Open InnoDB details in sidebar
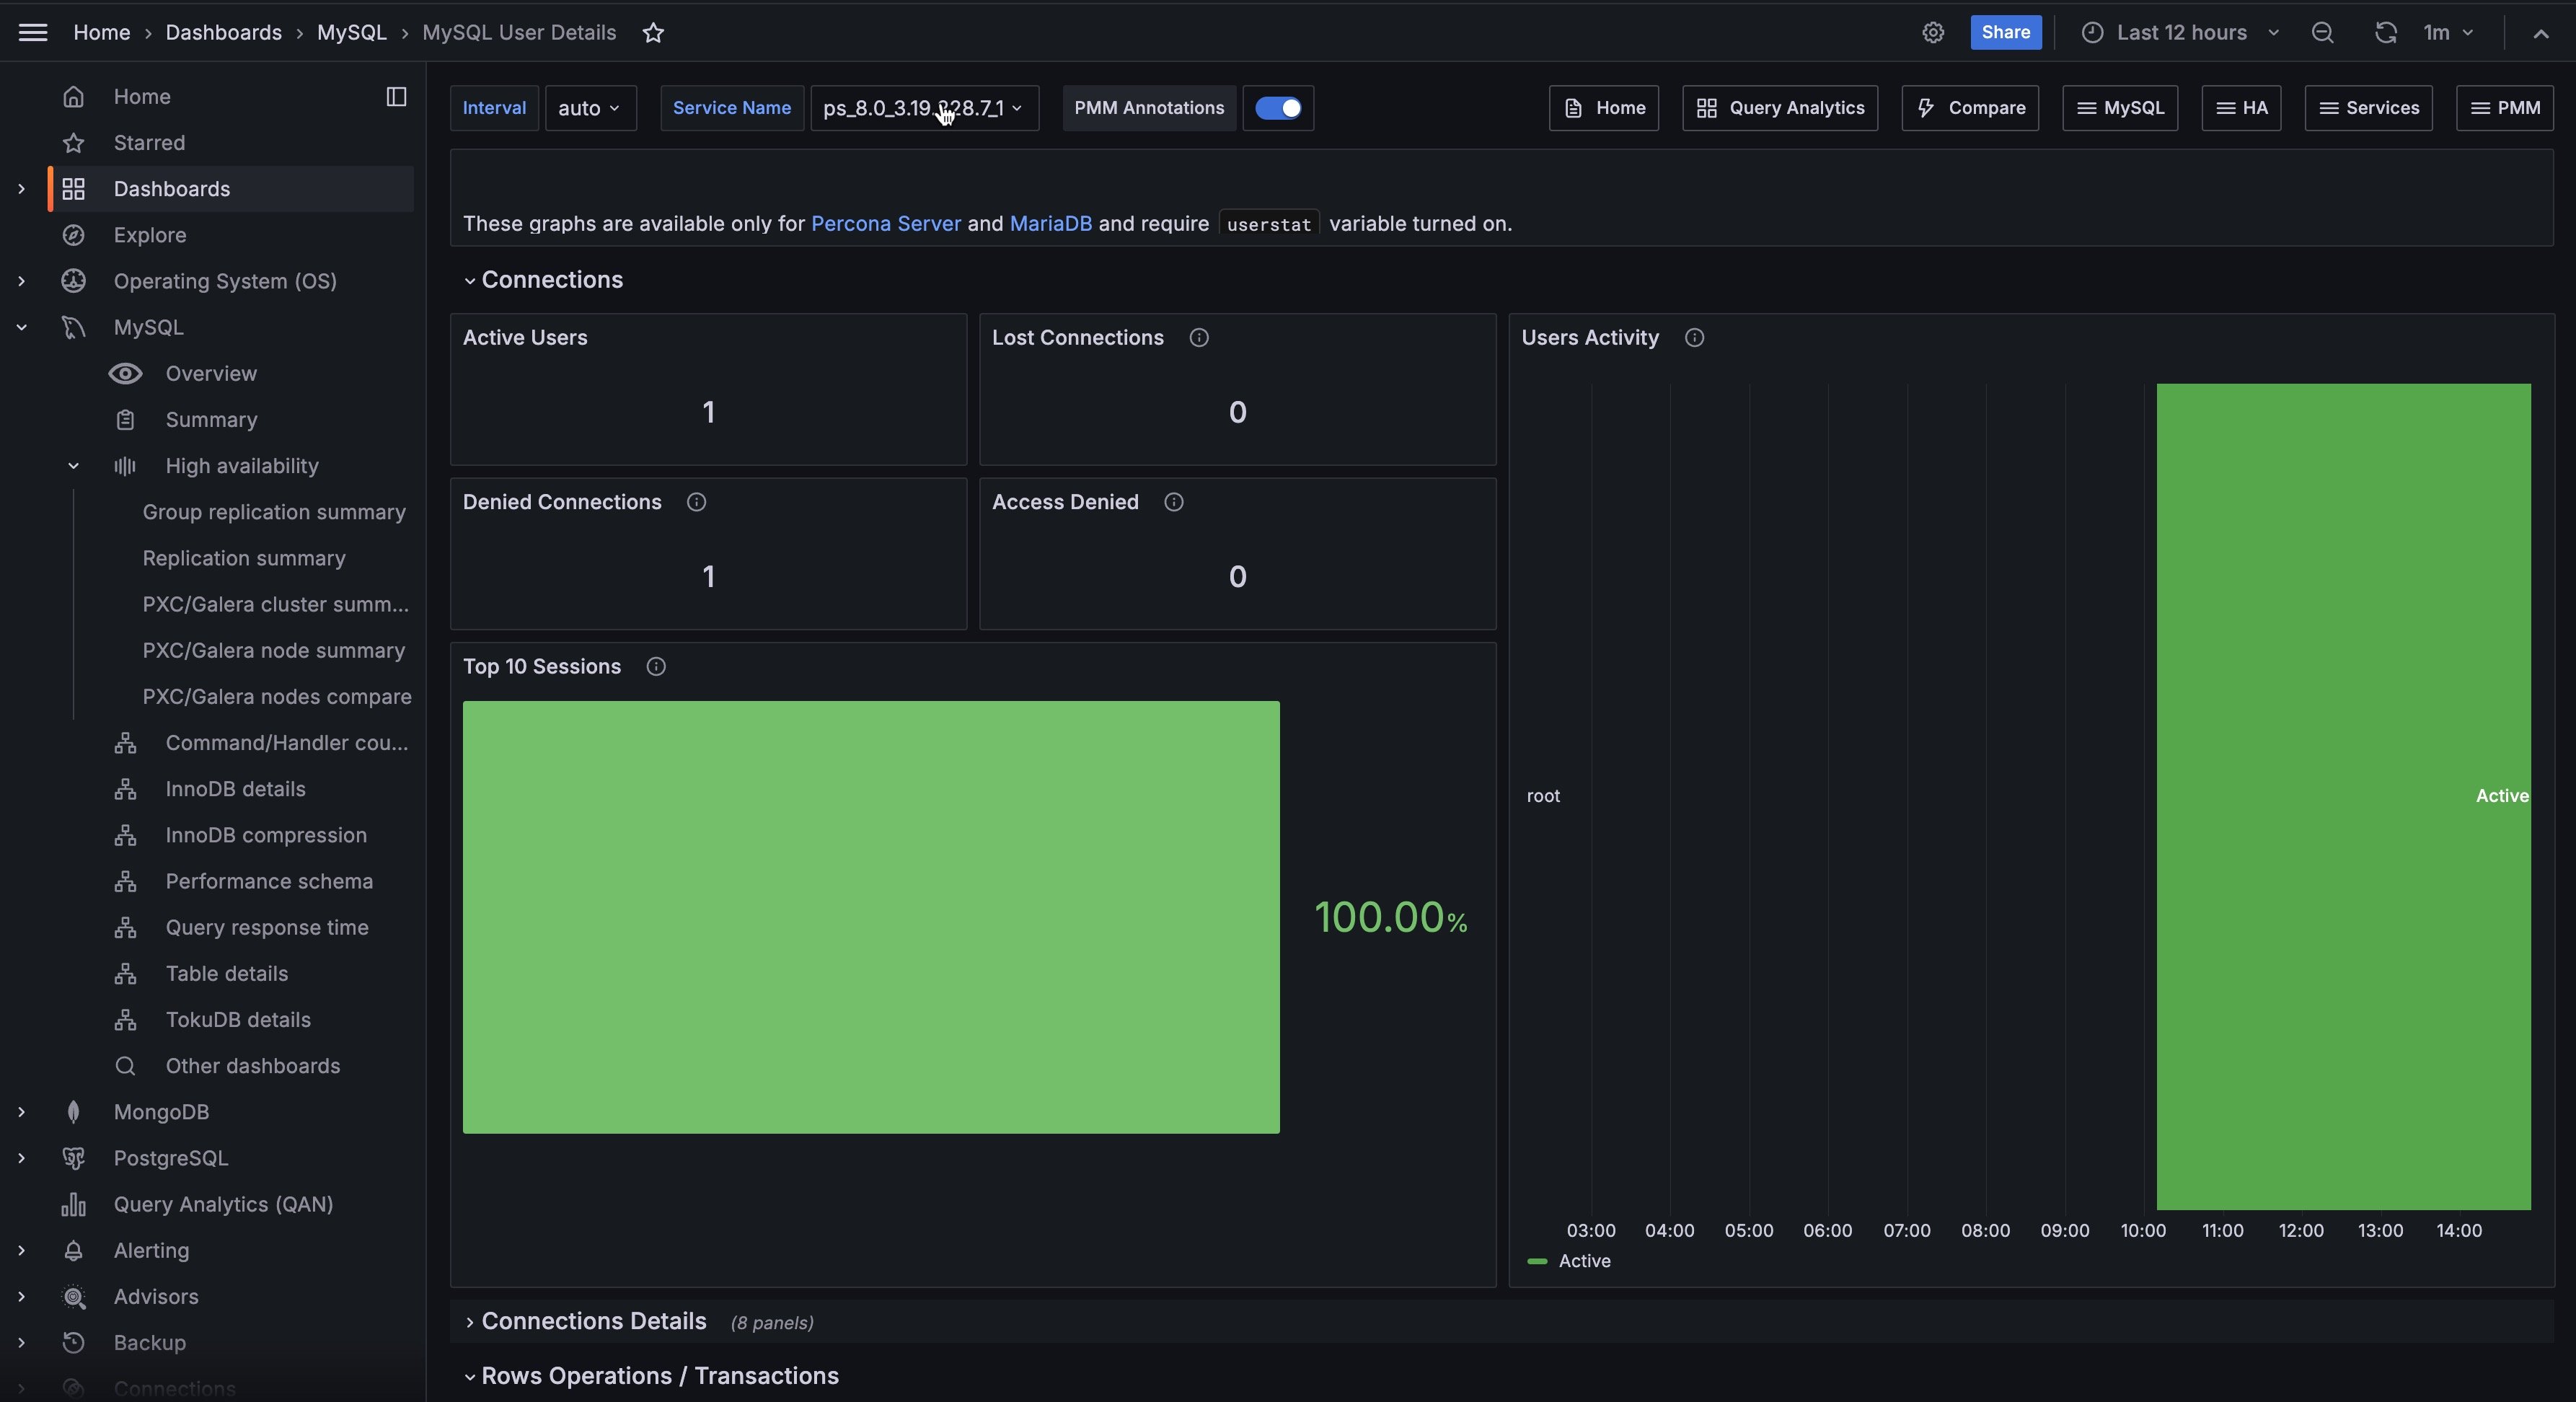 pos(235,789)
